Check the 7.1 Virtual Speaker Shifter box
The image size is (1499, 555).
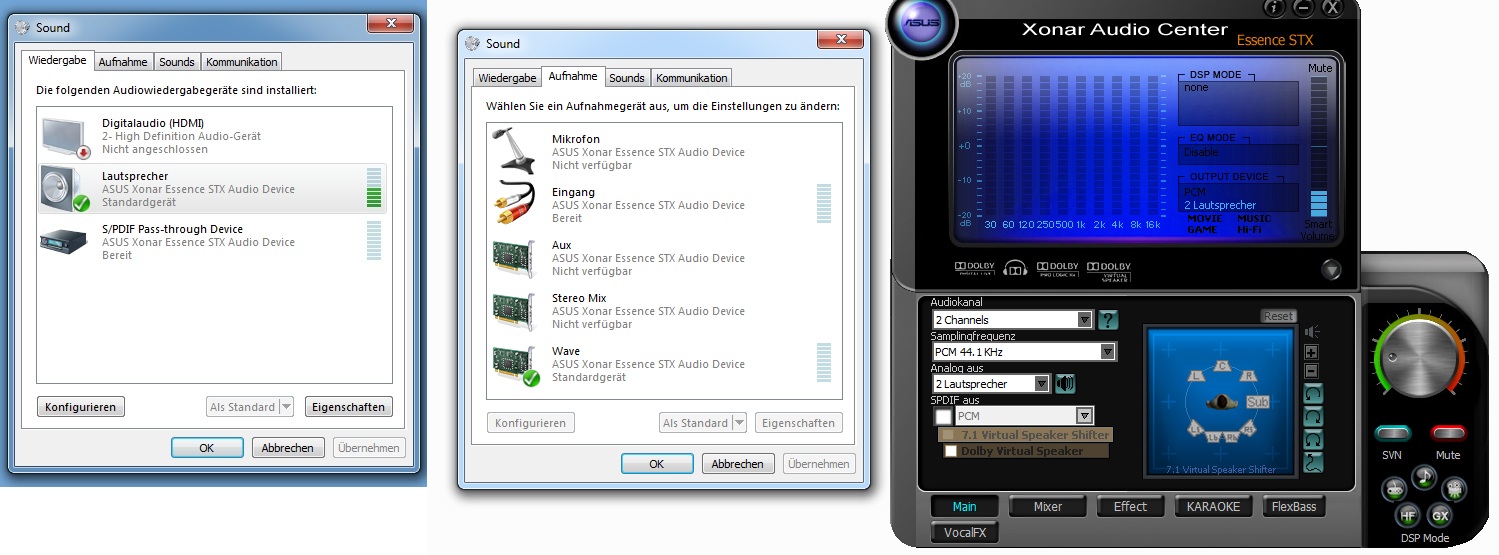coord(948,435)
